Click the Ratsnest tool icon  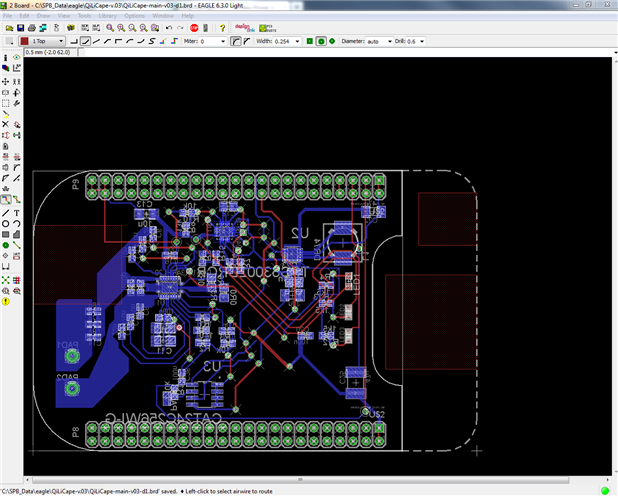(x=6, y=279)
